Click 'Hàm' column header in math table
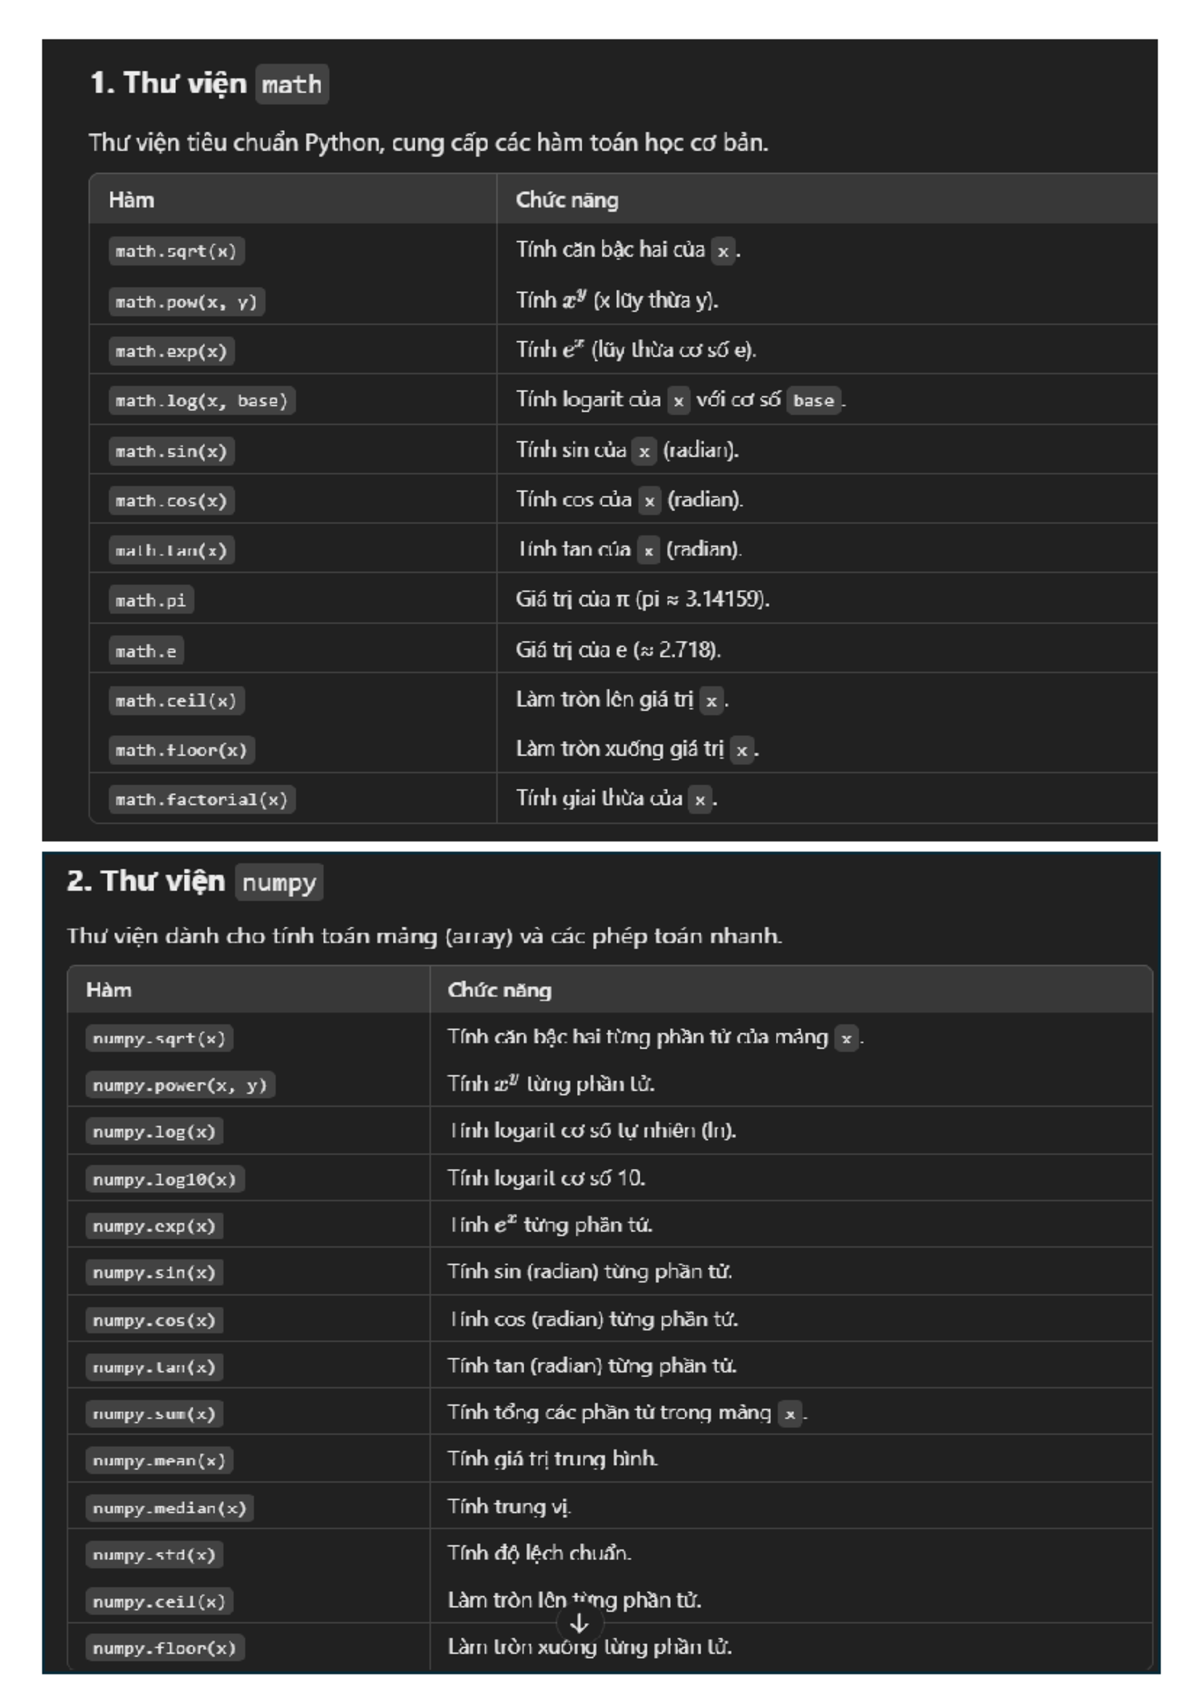Screen dimensions: 1200x1696 click(x=131, y=200)
